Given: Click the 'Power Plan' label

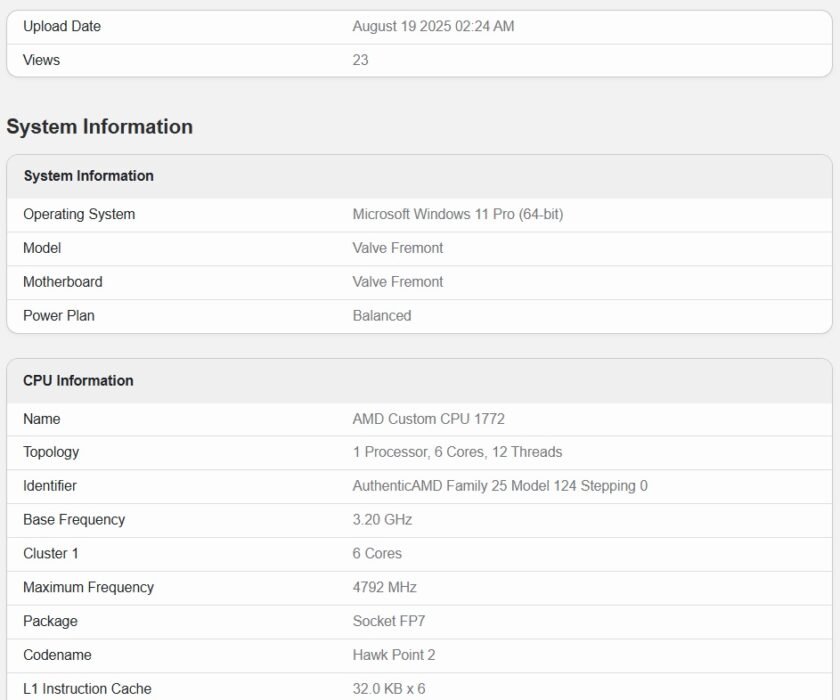Looking at the screenshot, I should pos(58,315).
